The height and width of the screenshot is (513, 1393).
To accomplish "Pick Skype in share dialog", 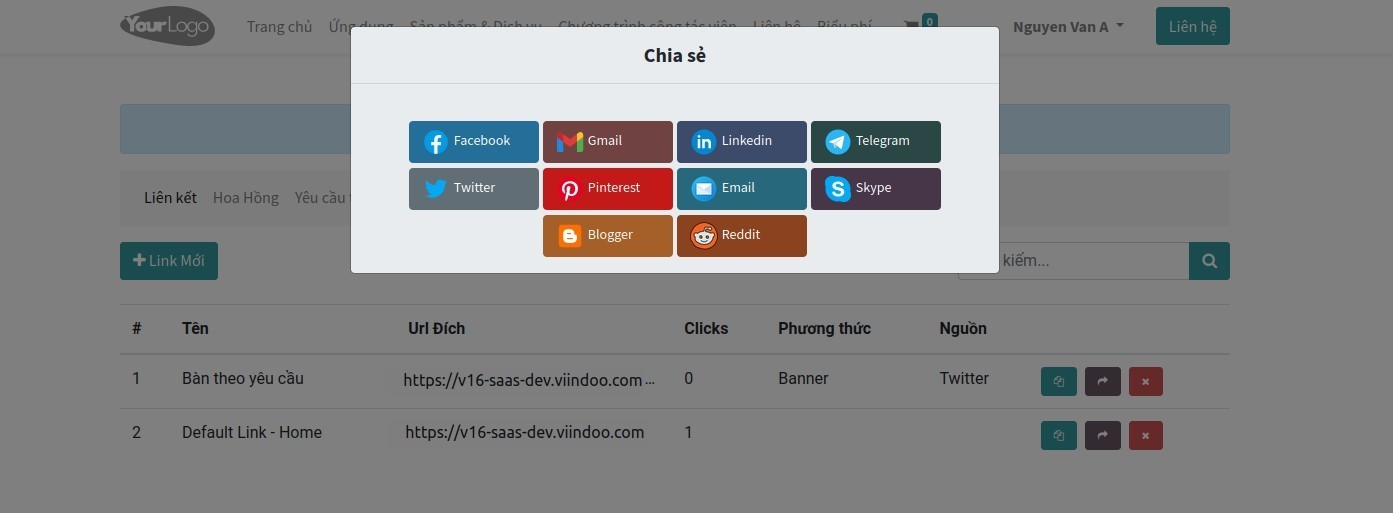I will (875, 189).
